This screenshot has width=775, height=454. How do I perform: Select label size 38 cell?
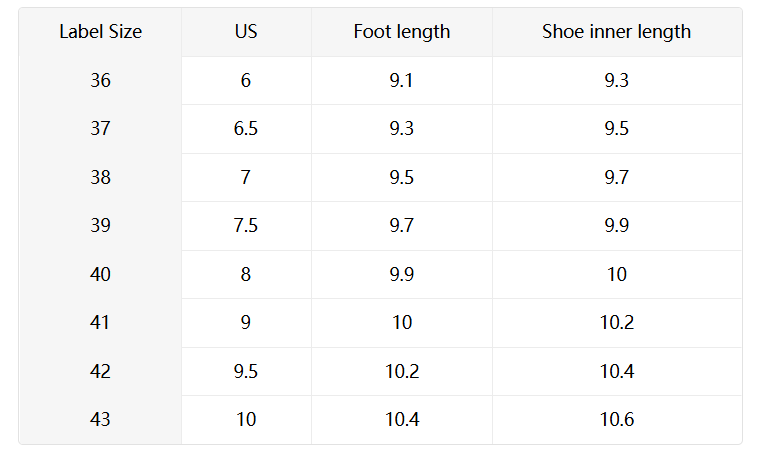[x=100, y=177]
